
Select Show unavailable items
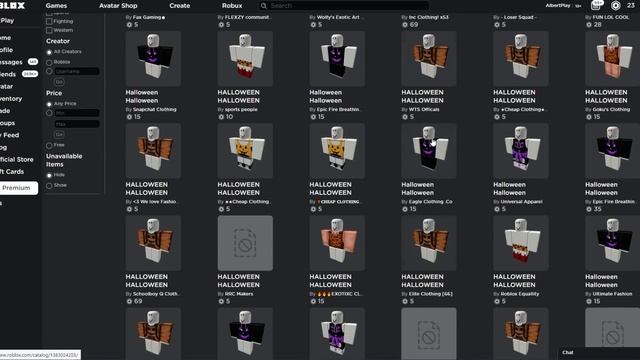[x=49, y=186]
